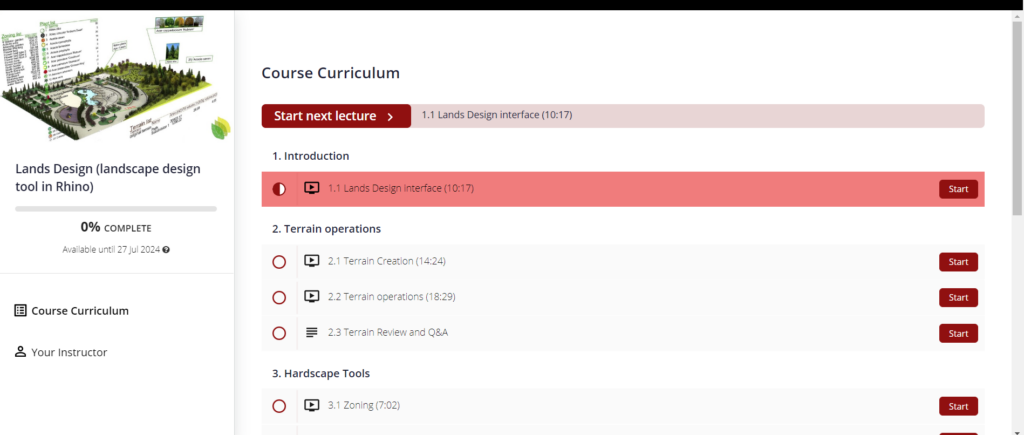Screen dimensions: 1024x435
Task: Click the video icon beside 2.1 Terrain Creation
Action: click(x=311, y=262)
